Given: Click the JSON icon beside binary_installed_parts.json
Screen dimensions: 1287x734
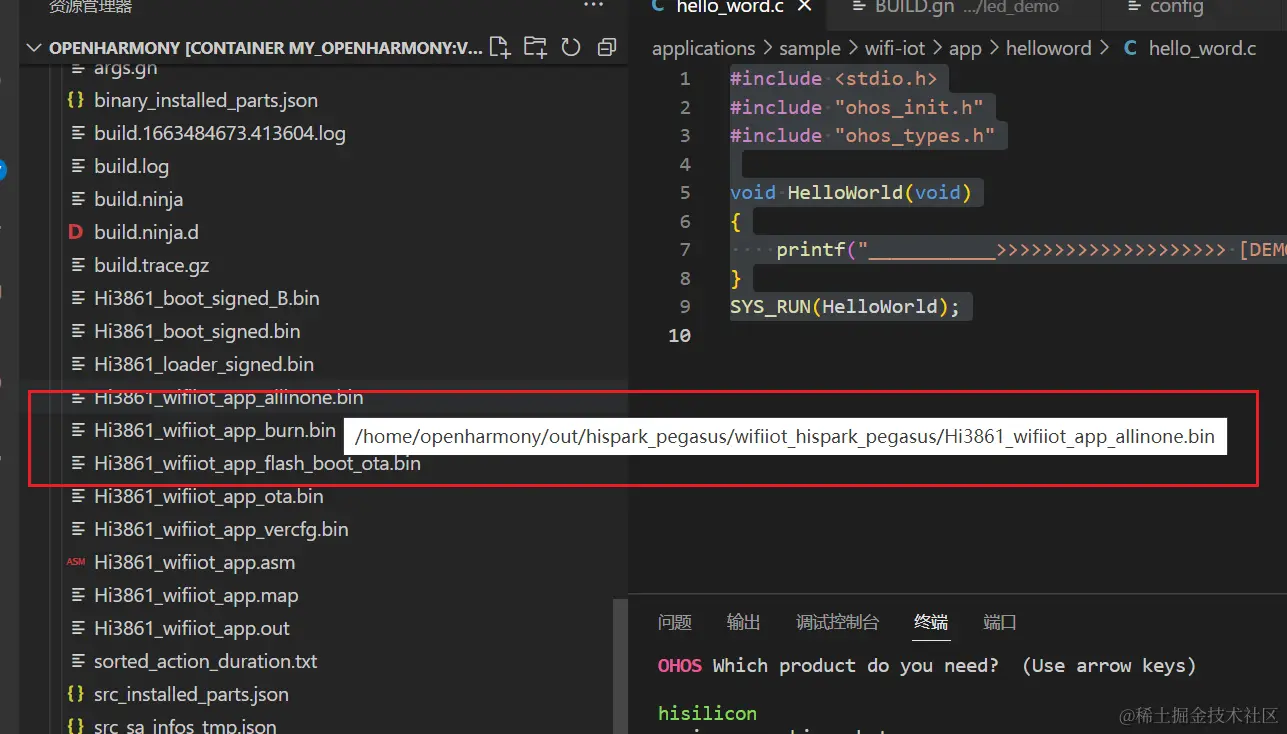Looking at the screenshot, I should [x=75, y=100].
